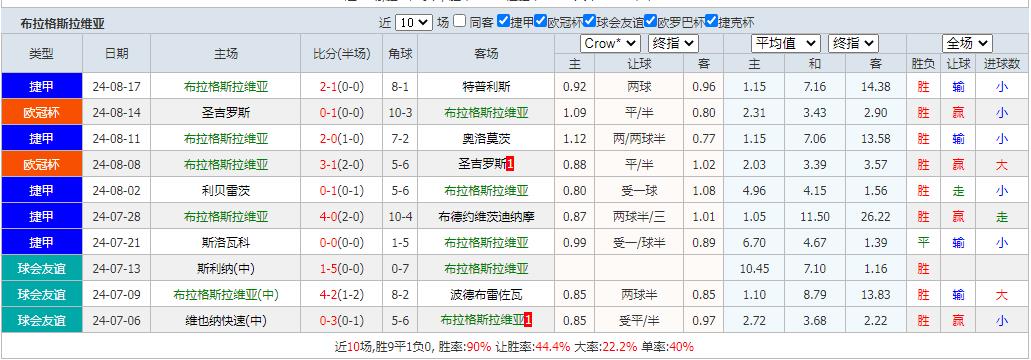Uncheck the 欧冠杯 filter checkbox
Screen dimensions: 1031x360
pyautogui.click(x=540, y=21)
